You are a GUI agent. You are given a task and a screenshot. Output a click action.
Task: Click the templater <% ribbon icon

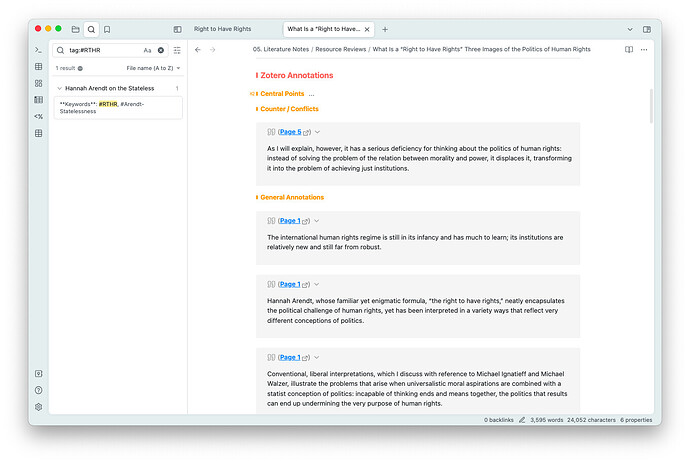point(38,117)
